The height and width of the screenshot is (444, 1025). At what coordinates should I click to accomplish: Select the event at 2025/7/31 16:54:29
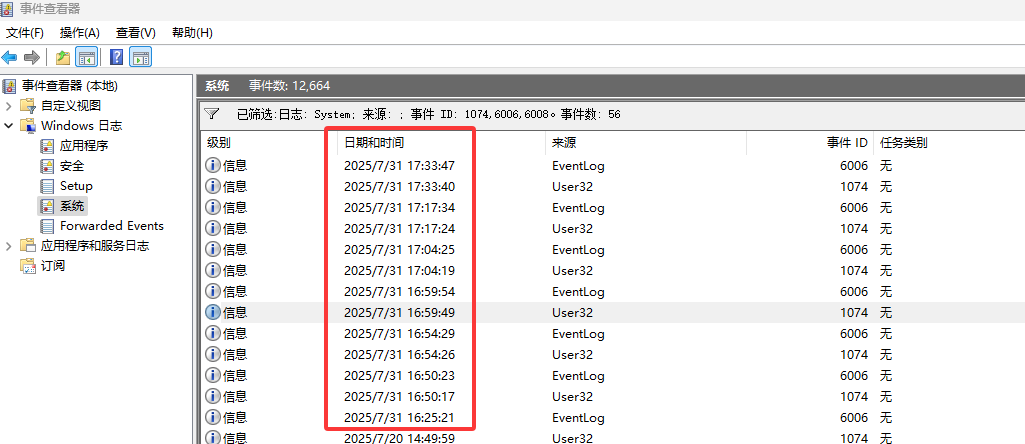tap(613, 333)
